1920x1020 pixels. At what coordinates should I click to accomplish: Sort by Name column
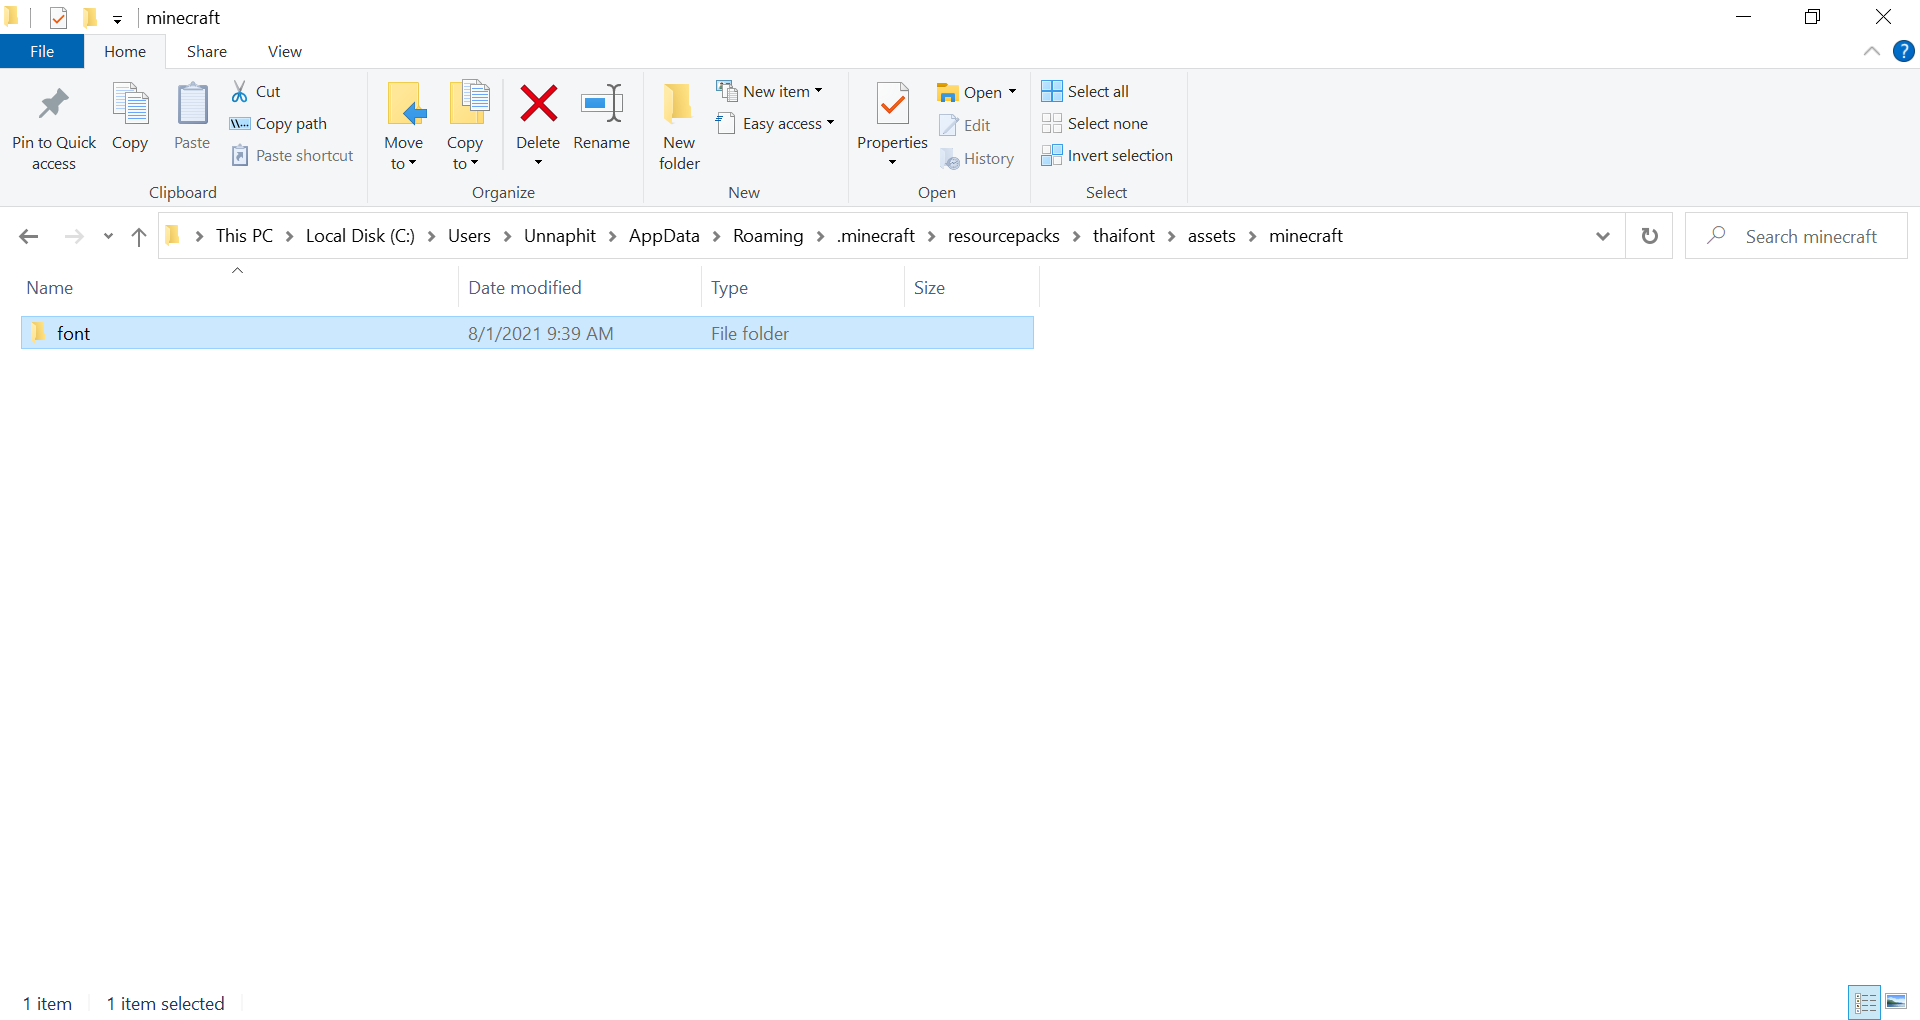click(x=238, y=287)
